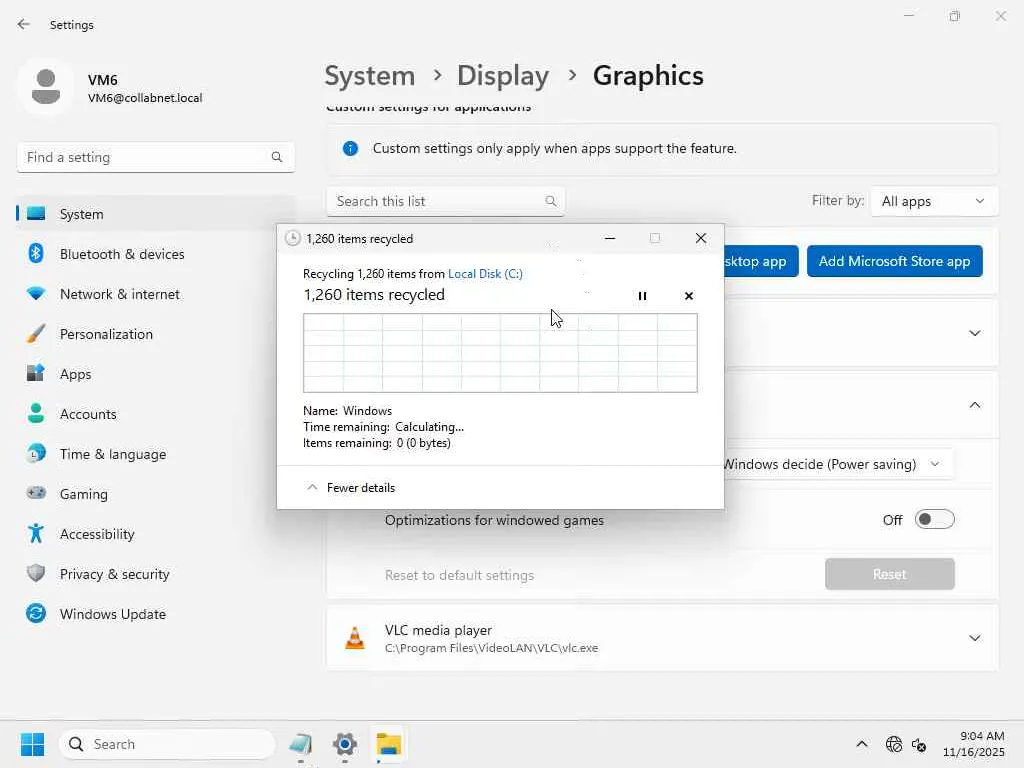Image resolution: width=1024 pixels, height=768 pixels.
Task: Open the first pinned taskbar app icon
Action: coord(300,744)
